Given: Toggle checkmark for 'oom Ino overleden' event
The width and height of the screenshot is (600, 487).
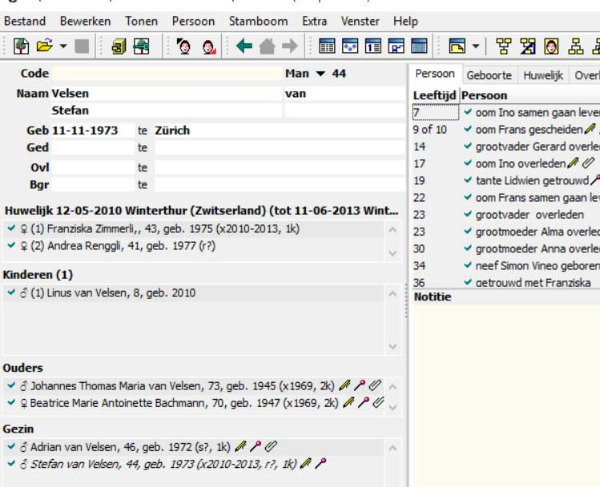Looking at the screenshot, I should point(468,163).
